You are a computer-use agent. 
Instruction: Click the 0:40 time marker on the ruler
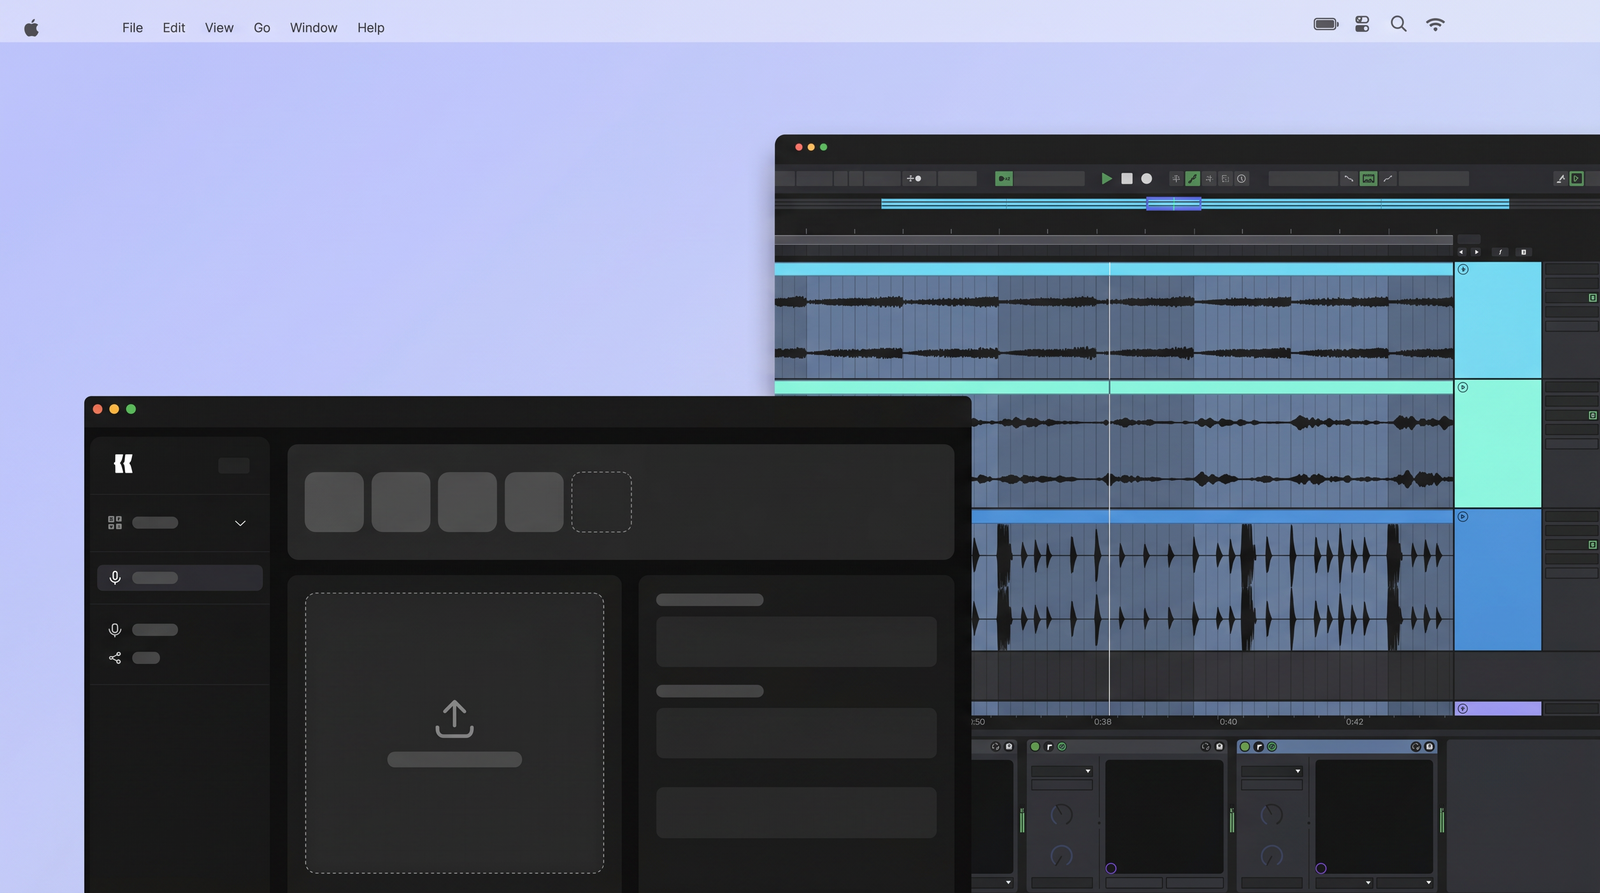click(1228, 722)
